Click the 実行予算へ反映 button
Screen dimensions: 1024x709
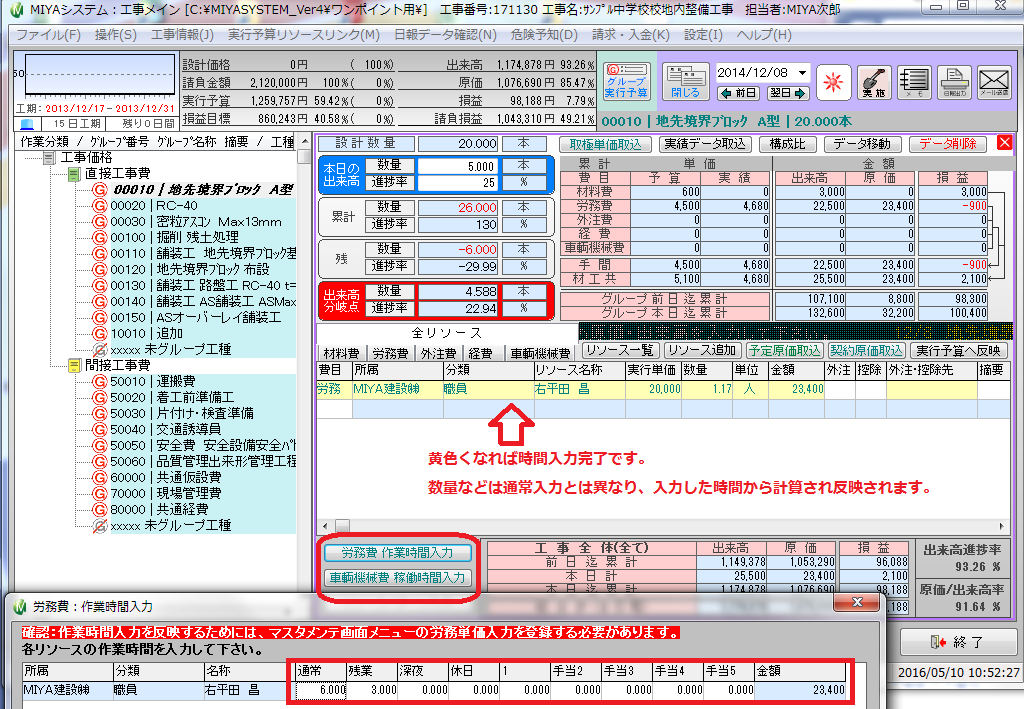(958, 351)
